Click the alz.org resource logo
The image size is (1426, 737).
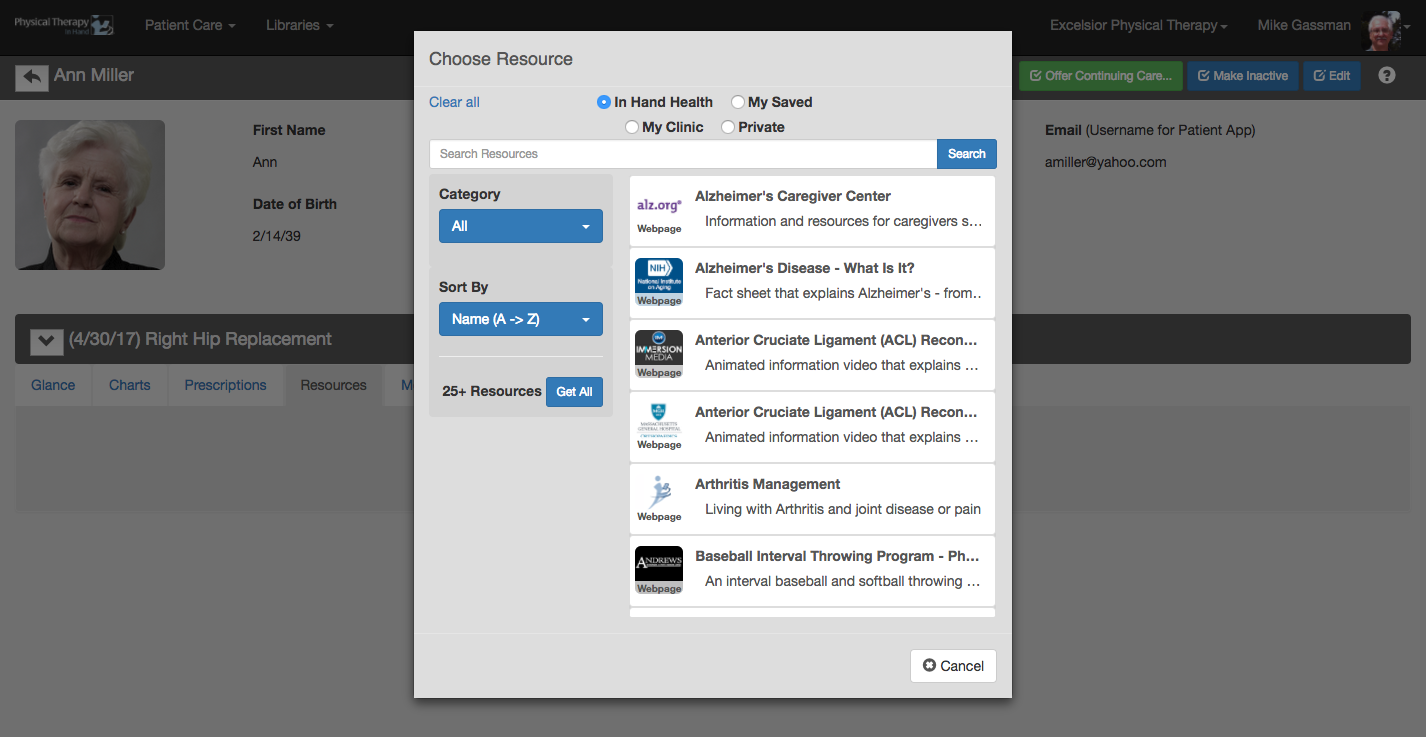pyautogui.click(x=659, y=205)
